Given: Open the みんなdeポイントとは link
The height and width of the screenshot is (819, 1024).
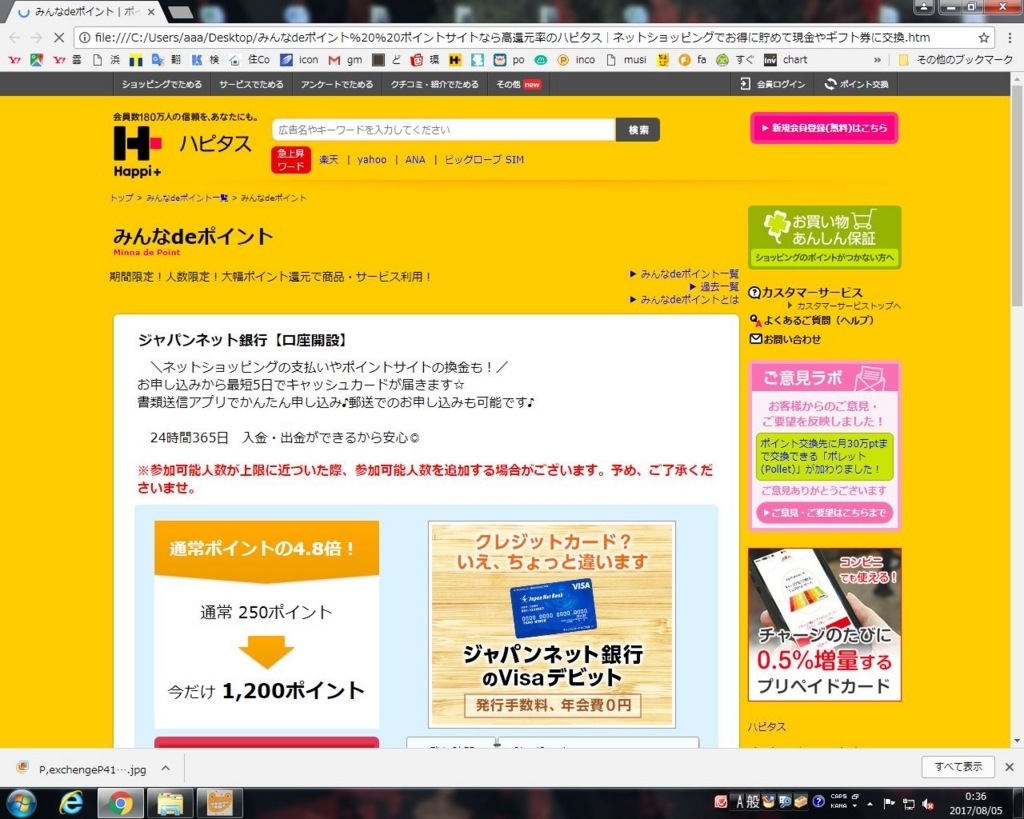Looking at the screenshot, I should (690, 300).
